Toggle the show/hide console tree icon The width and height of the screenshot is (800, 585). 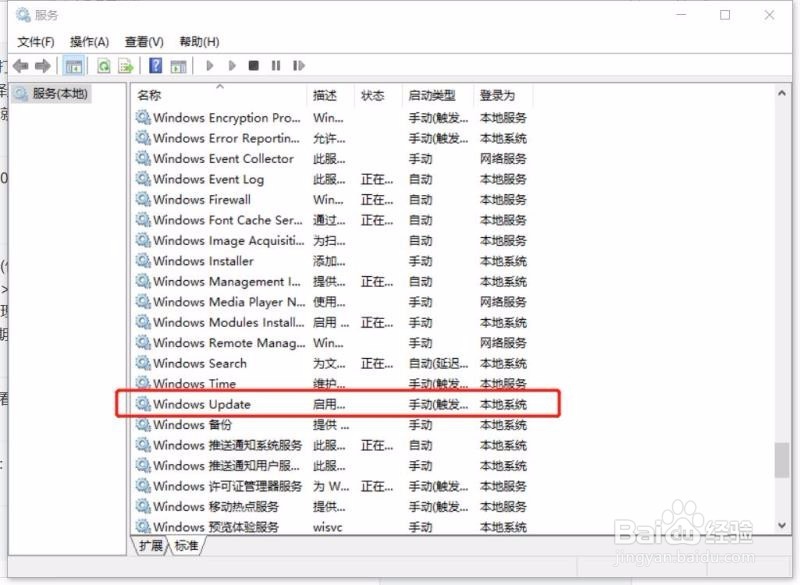[73, 66]
